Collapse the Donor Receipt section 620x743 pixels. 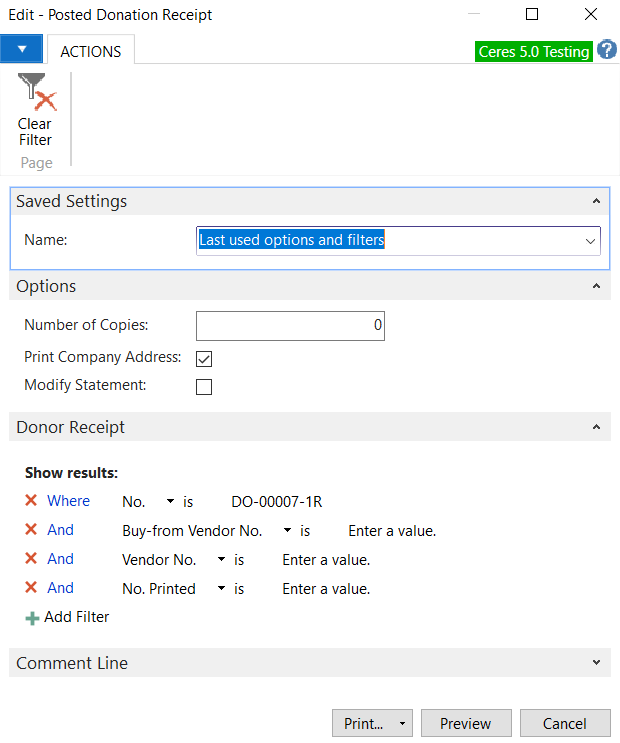(x=596, y=427)
